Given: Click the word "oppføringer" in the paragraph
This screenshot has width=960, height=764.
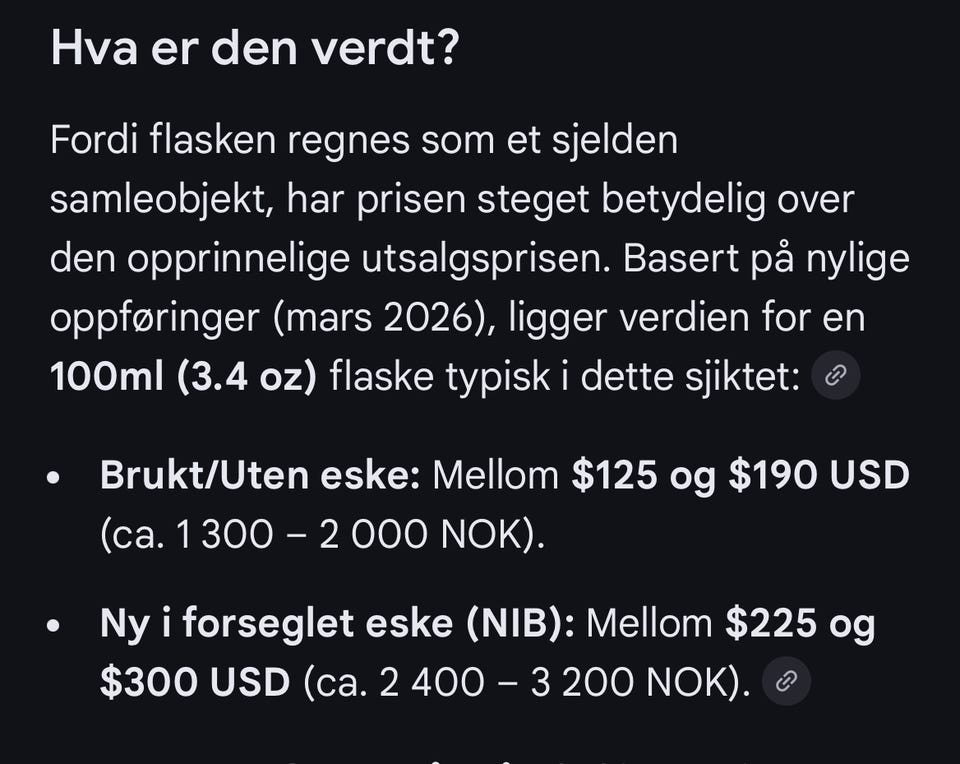Looking at the screenshot, I should pyautogui.click(x=155, y=319).
